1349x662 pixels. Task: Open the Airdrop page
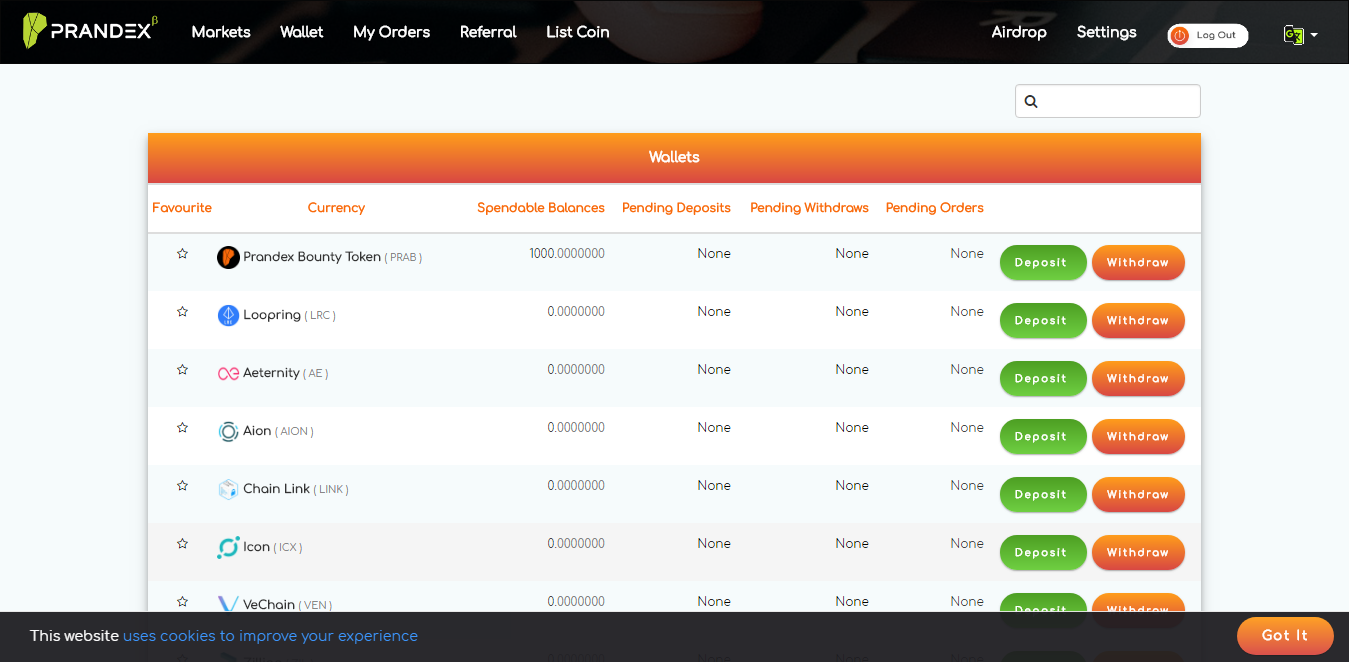1019,32
